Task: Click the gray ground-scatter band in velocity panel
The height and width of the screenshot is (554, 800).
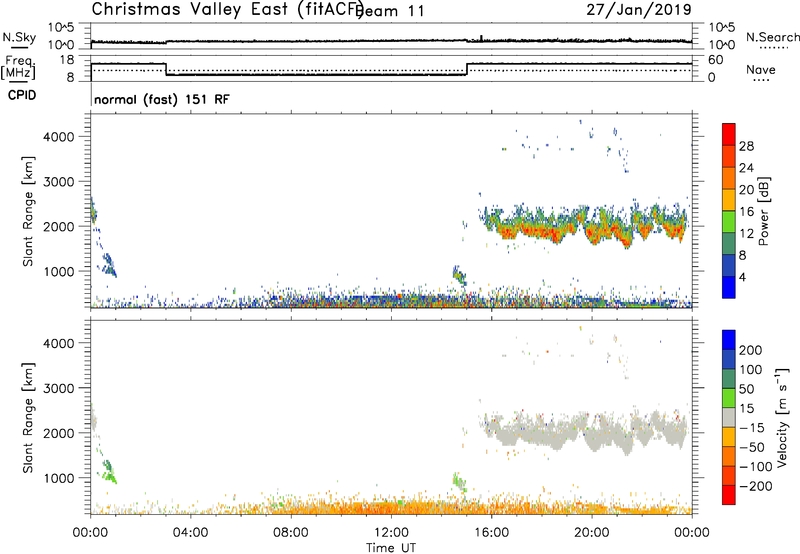Action: pyautogui.click(x=584, y=433)
